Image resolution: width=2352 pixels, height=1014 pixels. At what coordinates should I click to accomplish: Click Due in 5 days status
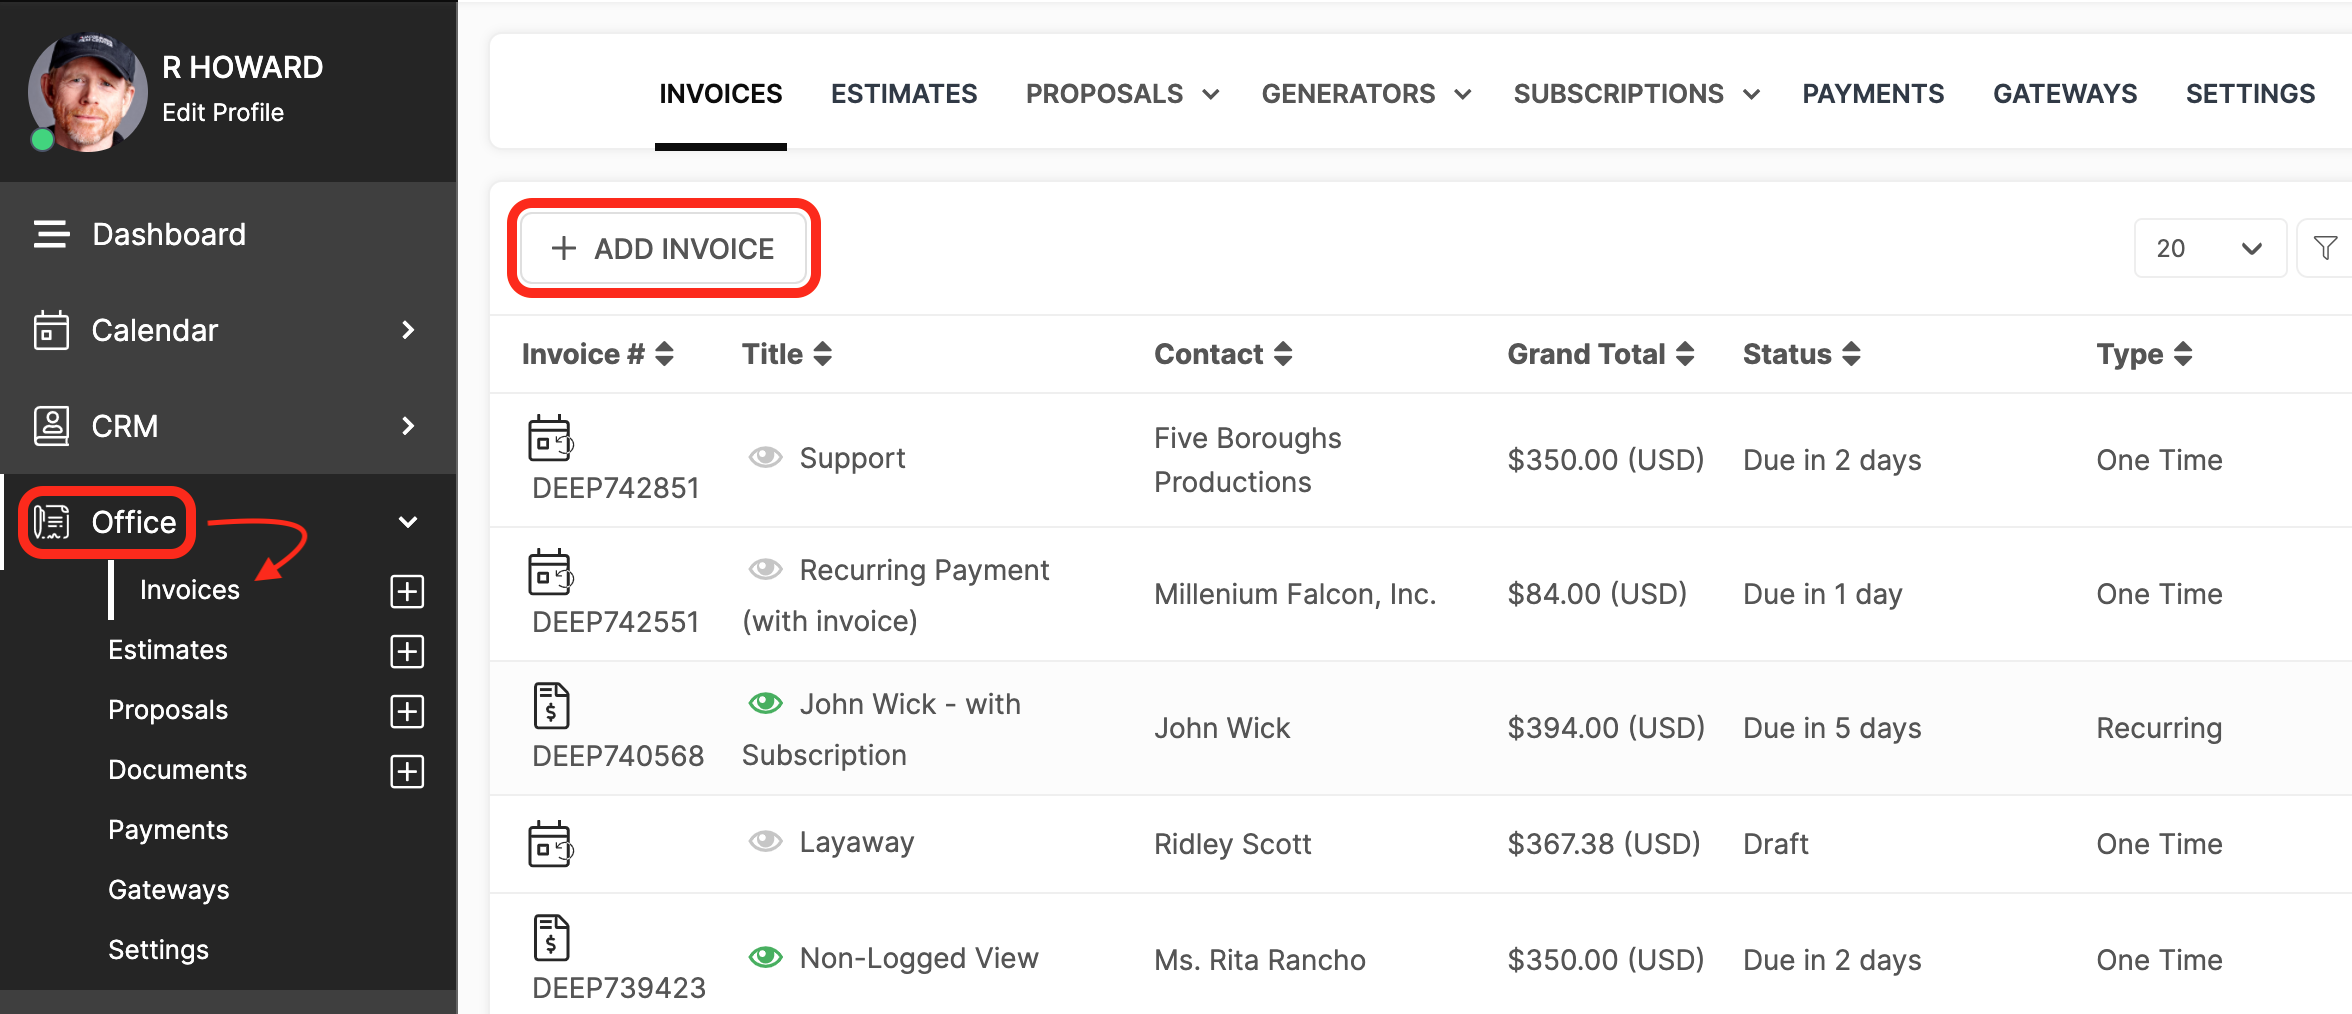click(x=1832, y=728)
